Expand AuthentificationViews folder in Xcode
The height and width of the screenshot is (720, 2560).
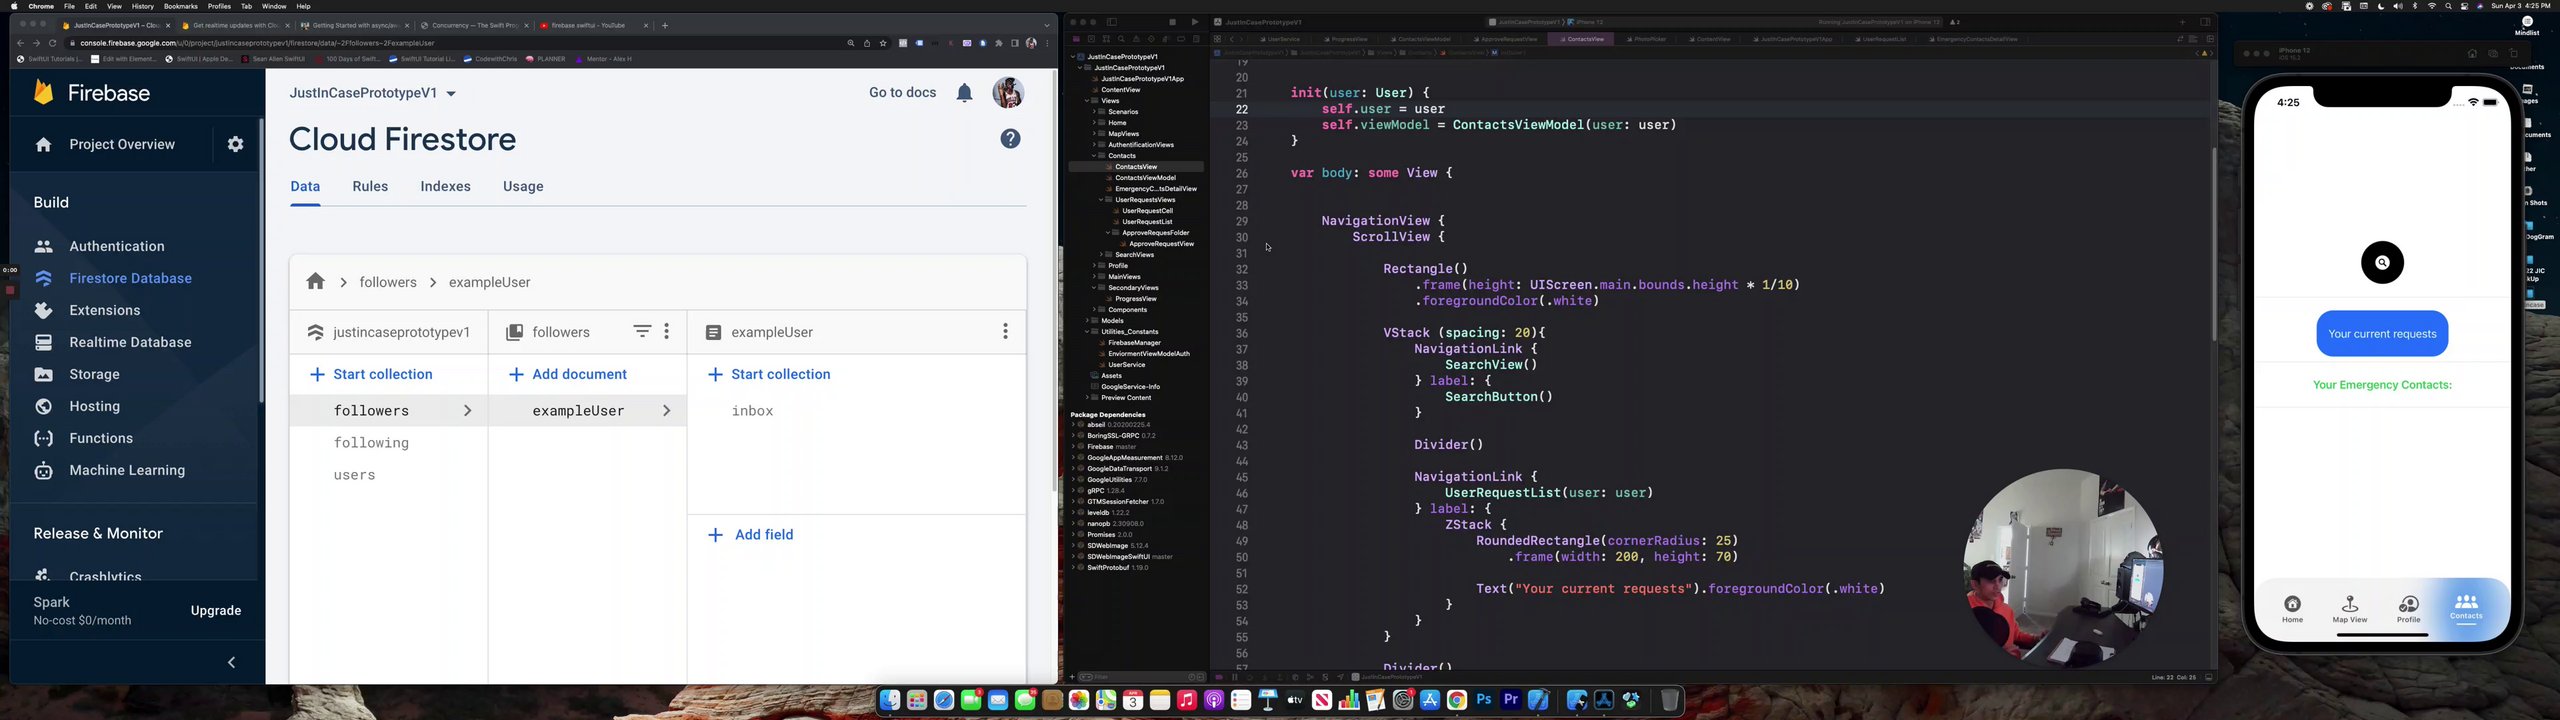click(1094, 145)
